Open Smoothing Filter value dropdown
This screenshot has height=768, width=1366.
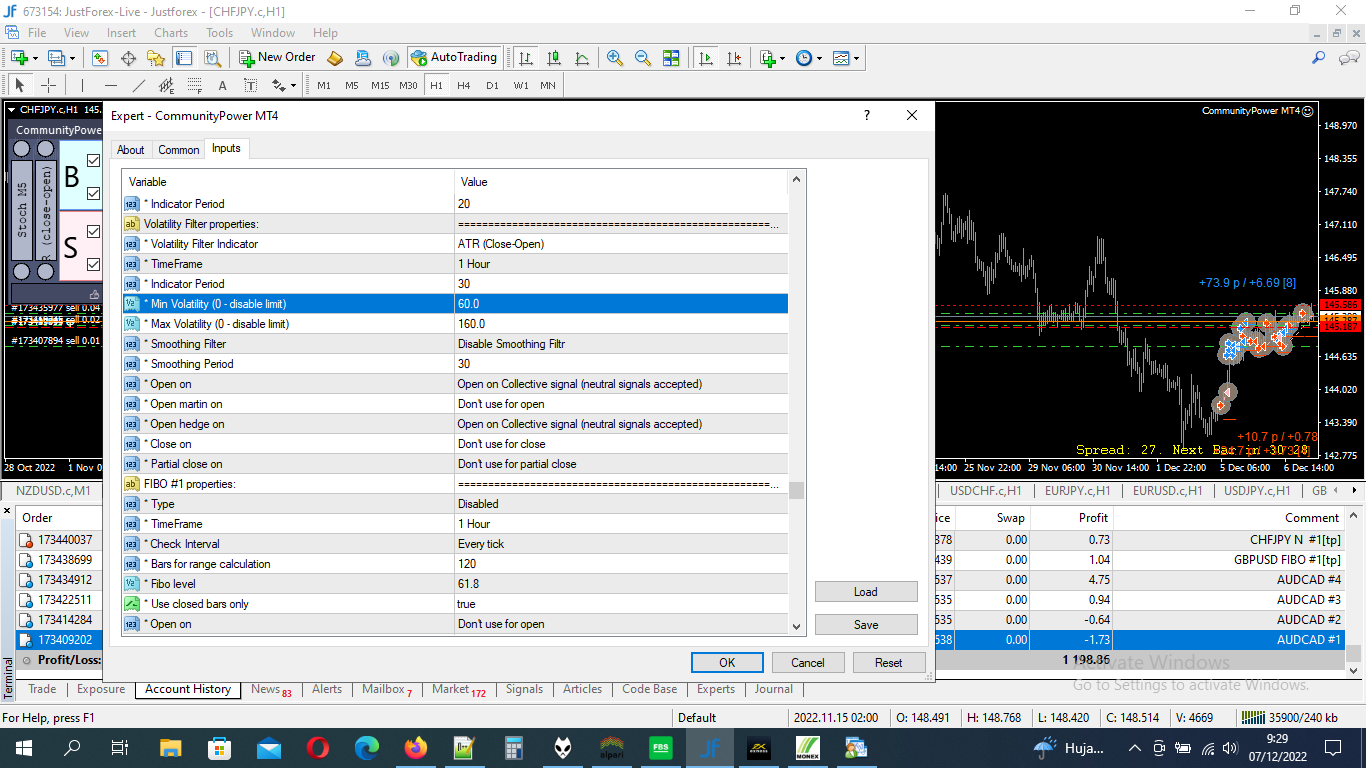coord(621,344)
